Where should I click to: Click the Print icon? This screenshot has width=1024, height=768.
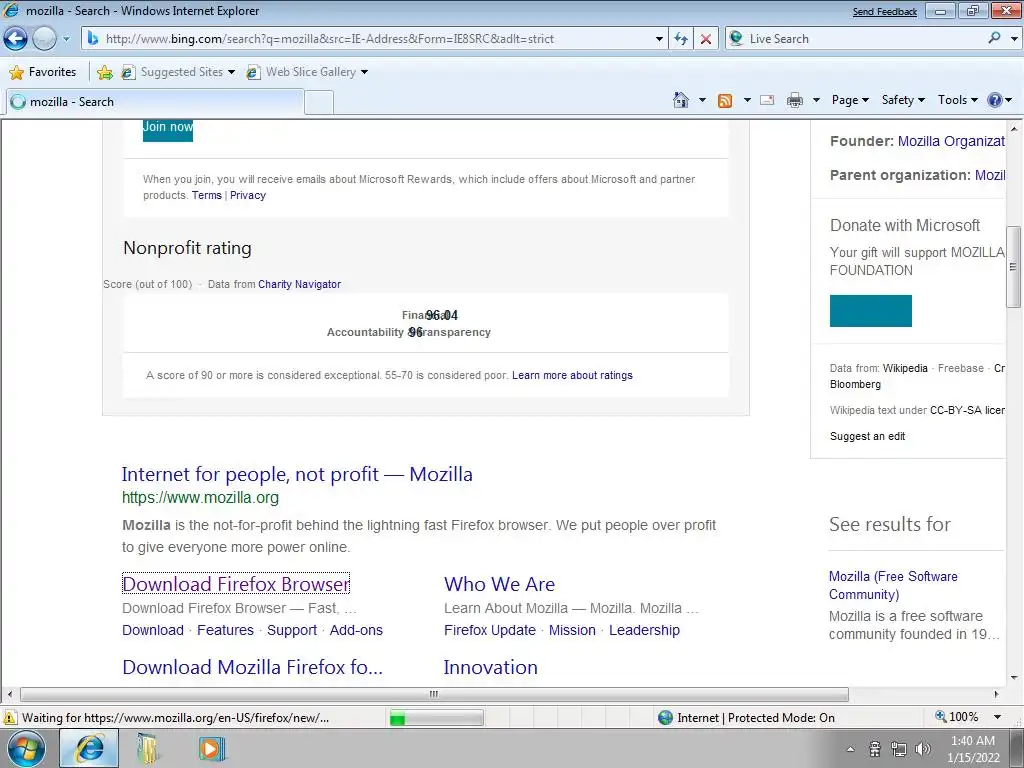pos(795,100)
